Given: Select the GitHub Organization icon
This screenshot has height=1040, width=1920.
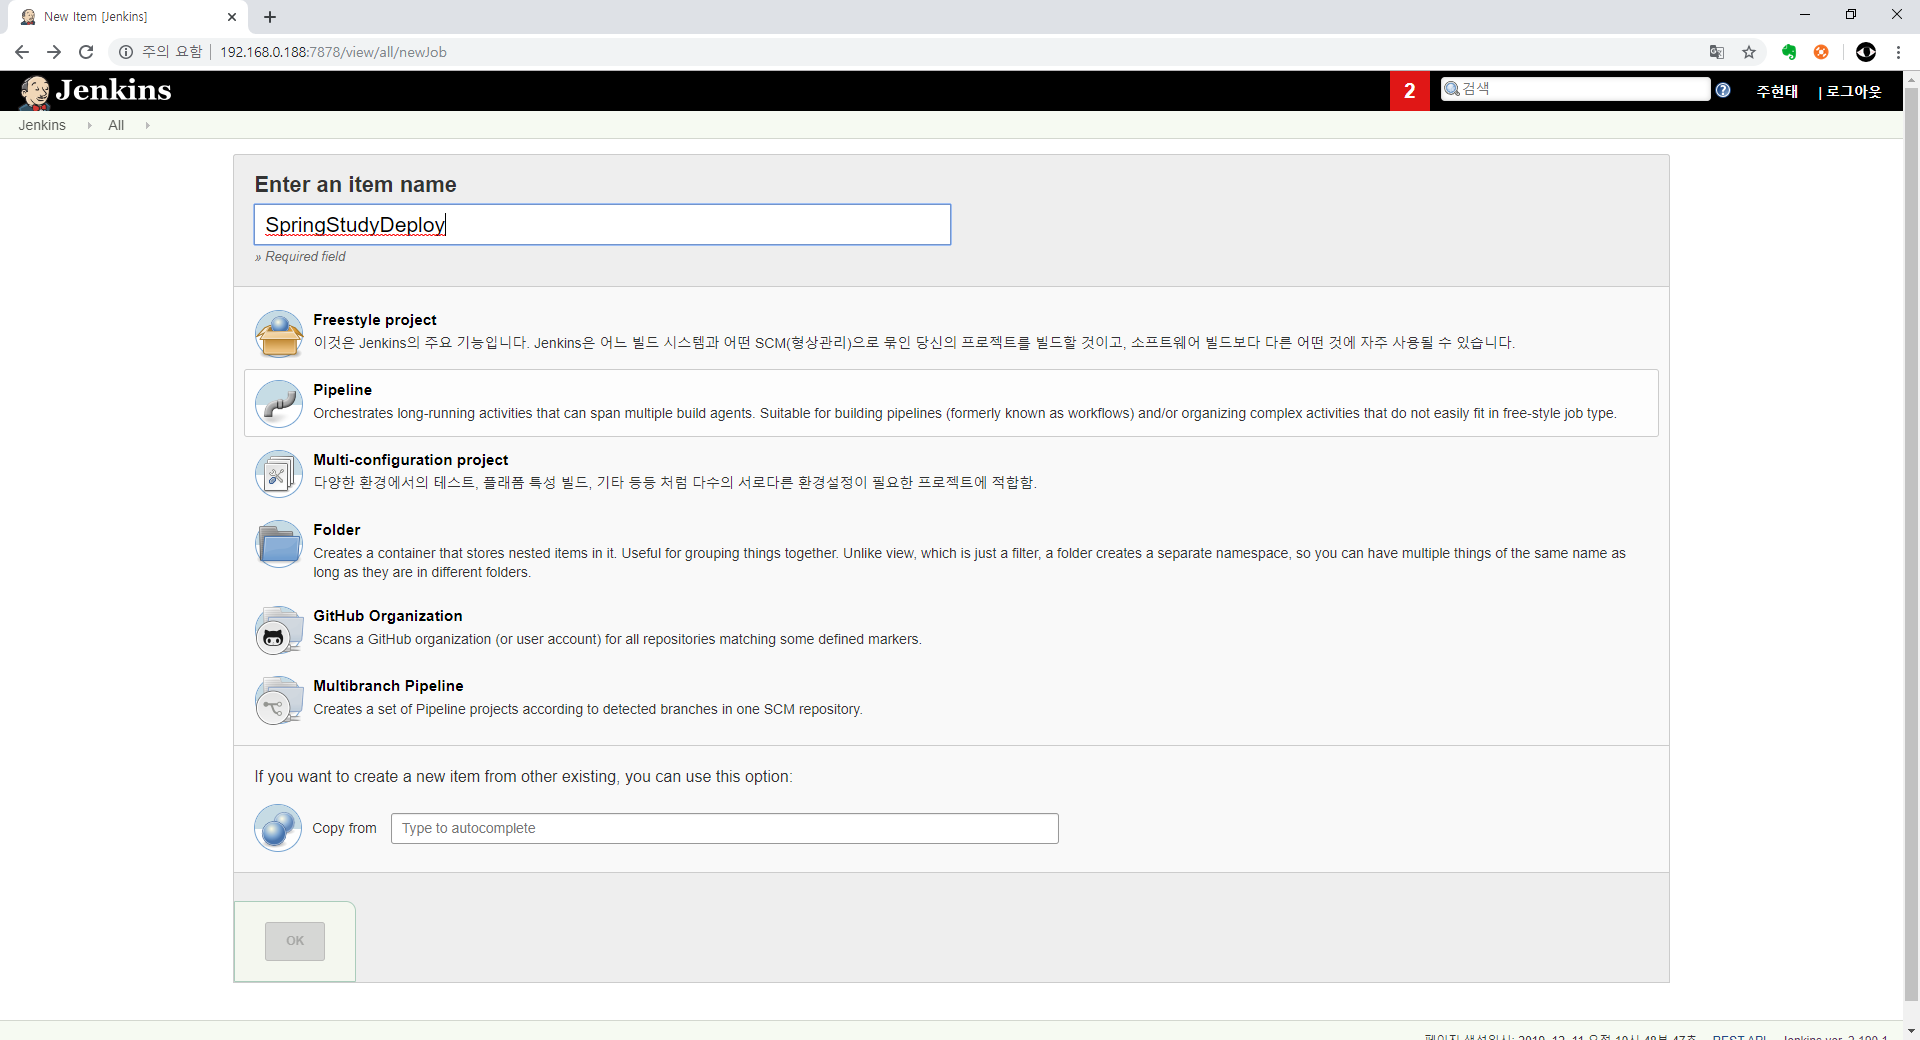Looking at the screenshot, I should pyautogui.click(x=279, y=629).
